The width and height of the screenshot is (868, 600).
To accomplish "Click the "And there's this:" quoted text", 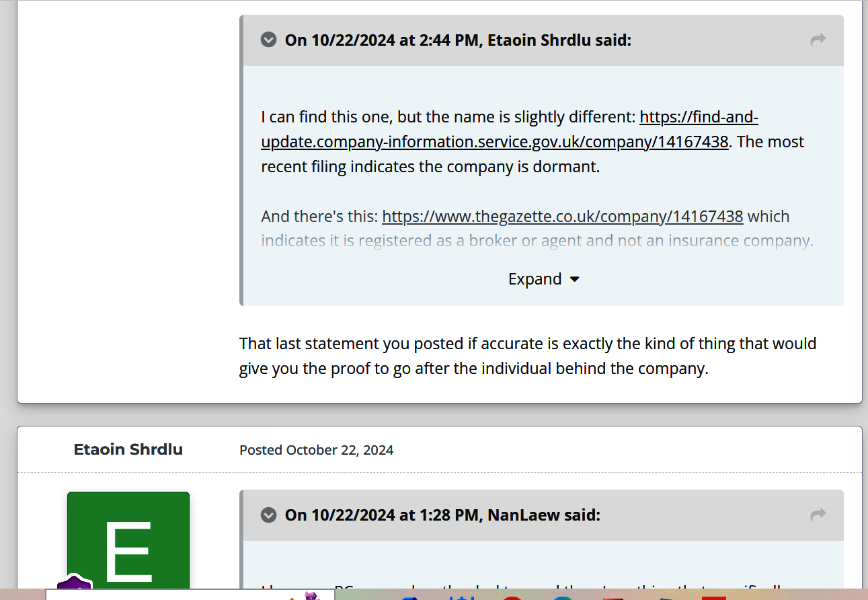I will coord(319,216).
